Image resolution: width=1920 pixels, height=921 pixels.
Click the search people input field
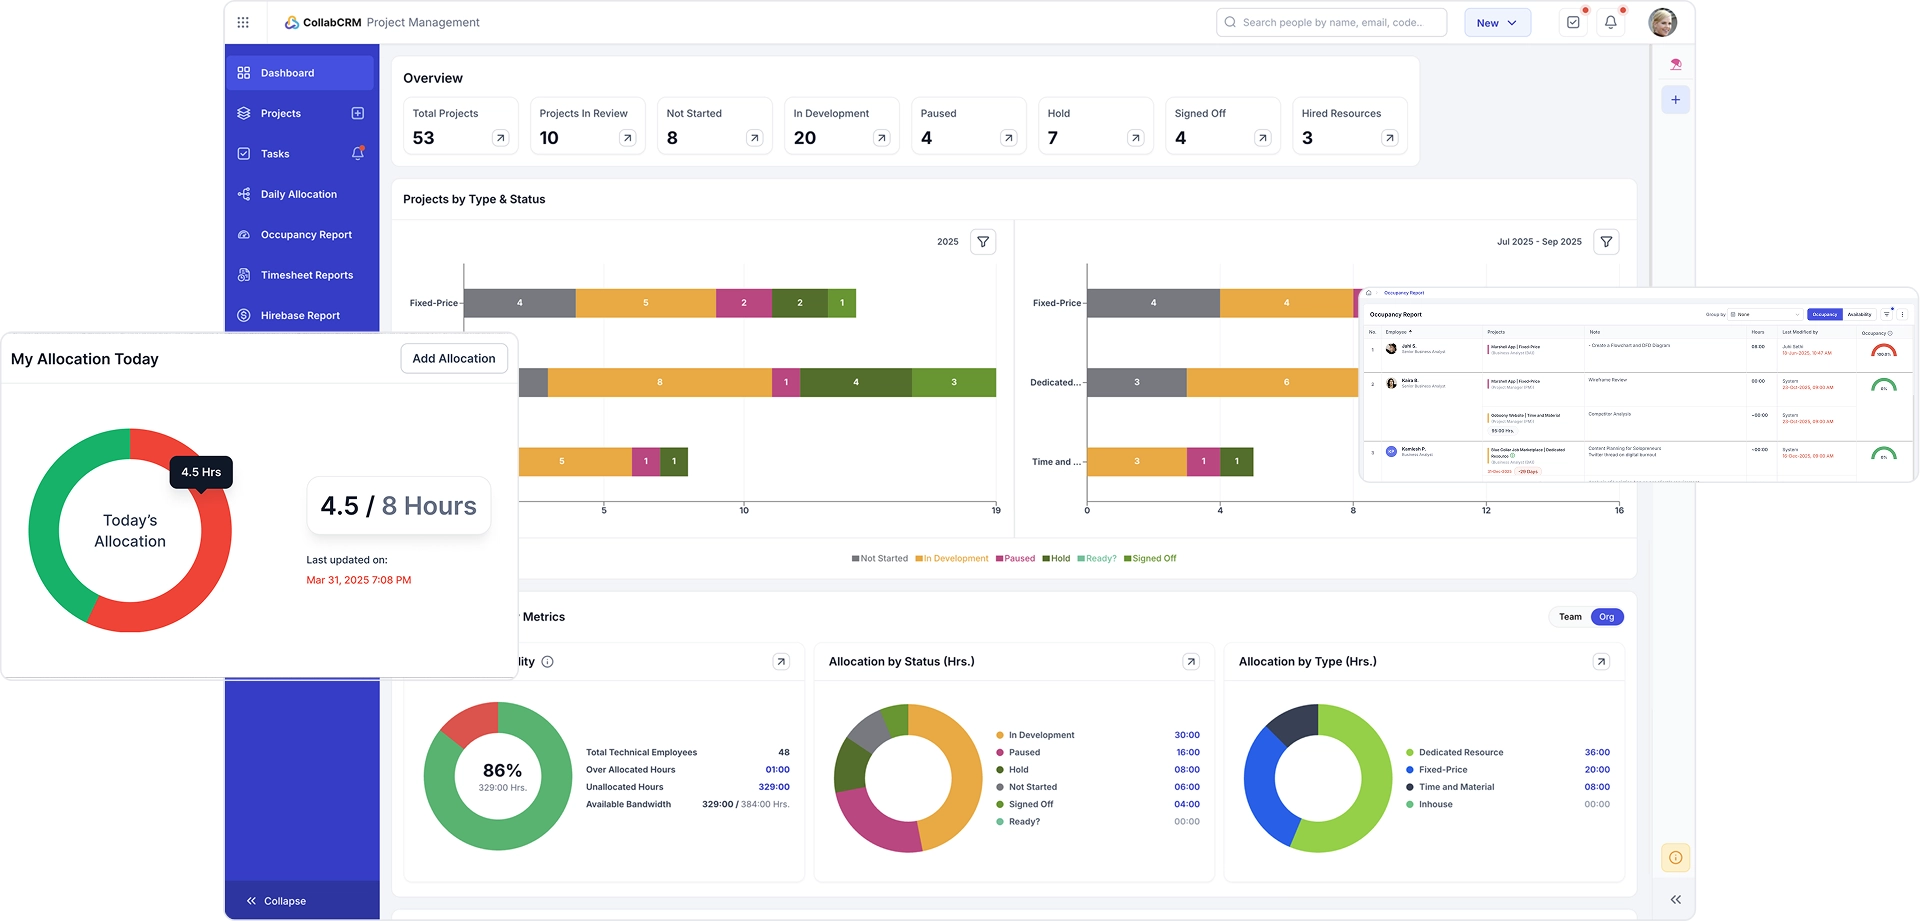click(x=1331, y=21)
